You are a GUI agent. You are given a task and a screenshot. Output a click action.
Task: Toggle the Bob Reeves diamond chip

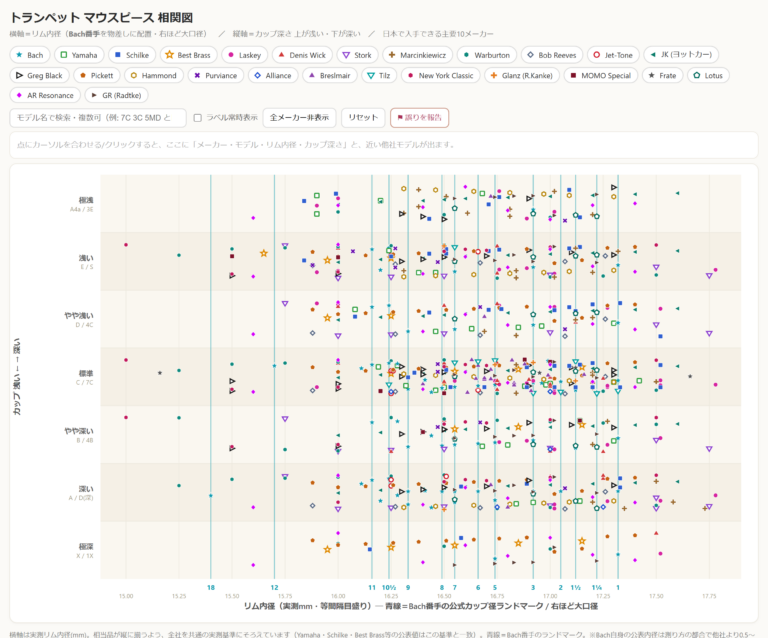tap(552, 55)
